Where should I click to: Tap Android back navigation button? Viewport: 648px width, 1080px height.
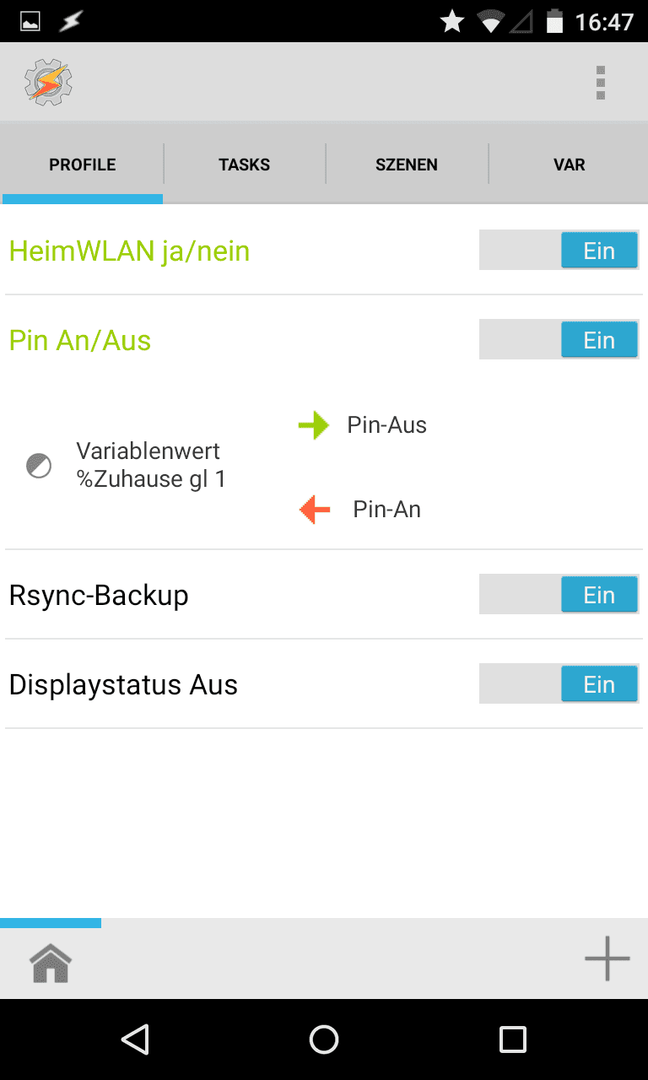tap(135, 1039)
